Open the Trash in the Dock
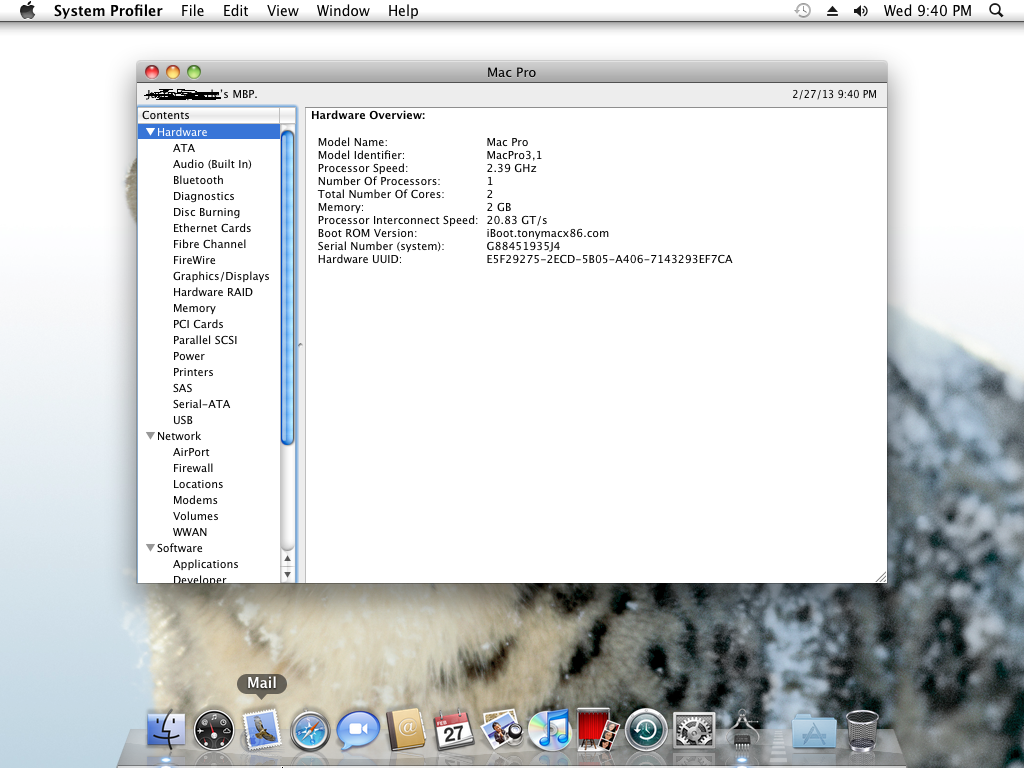 coord(862,730)
